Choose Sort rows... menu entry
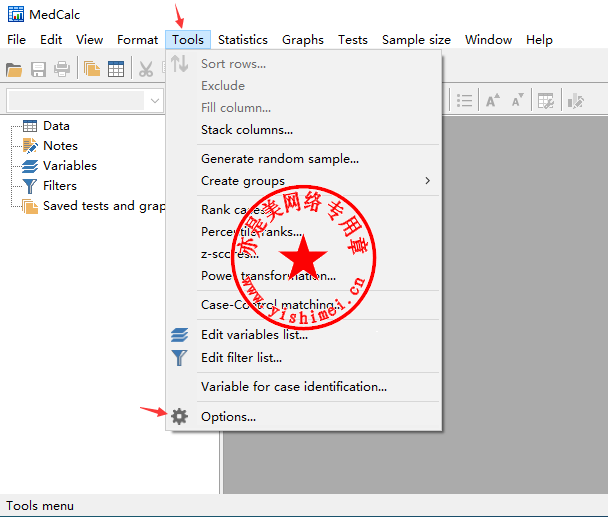The image size is (608, 517). (304, 64)
